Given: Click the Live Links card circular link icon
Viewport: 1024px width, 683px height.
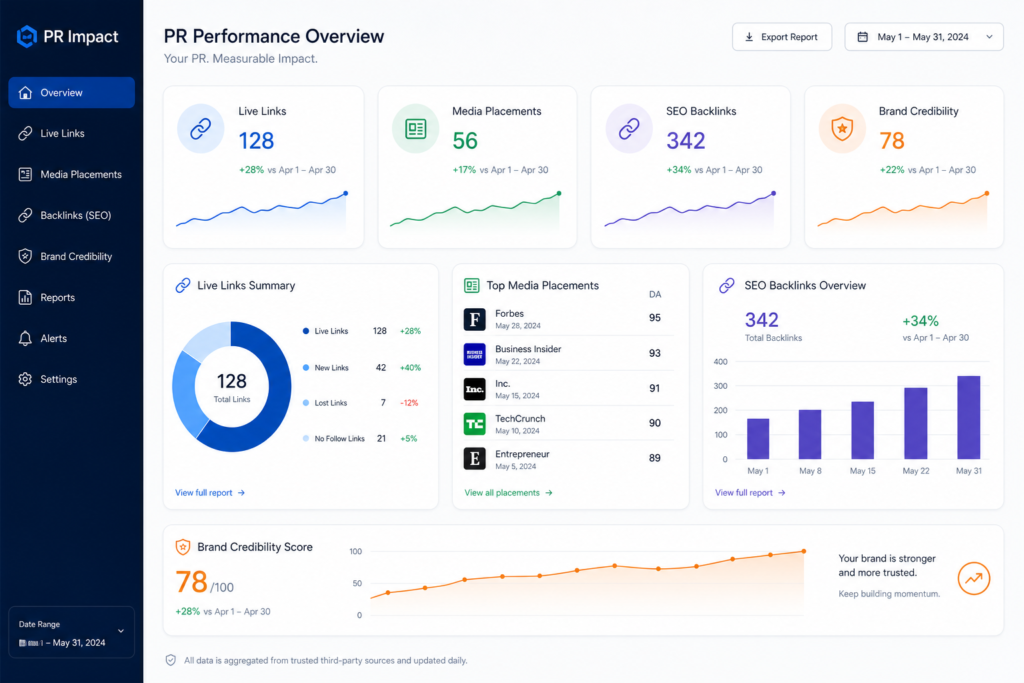Looking at the screenshot, I should tap(200, 129).
